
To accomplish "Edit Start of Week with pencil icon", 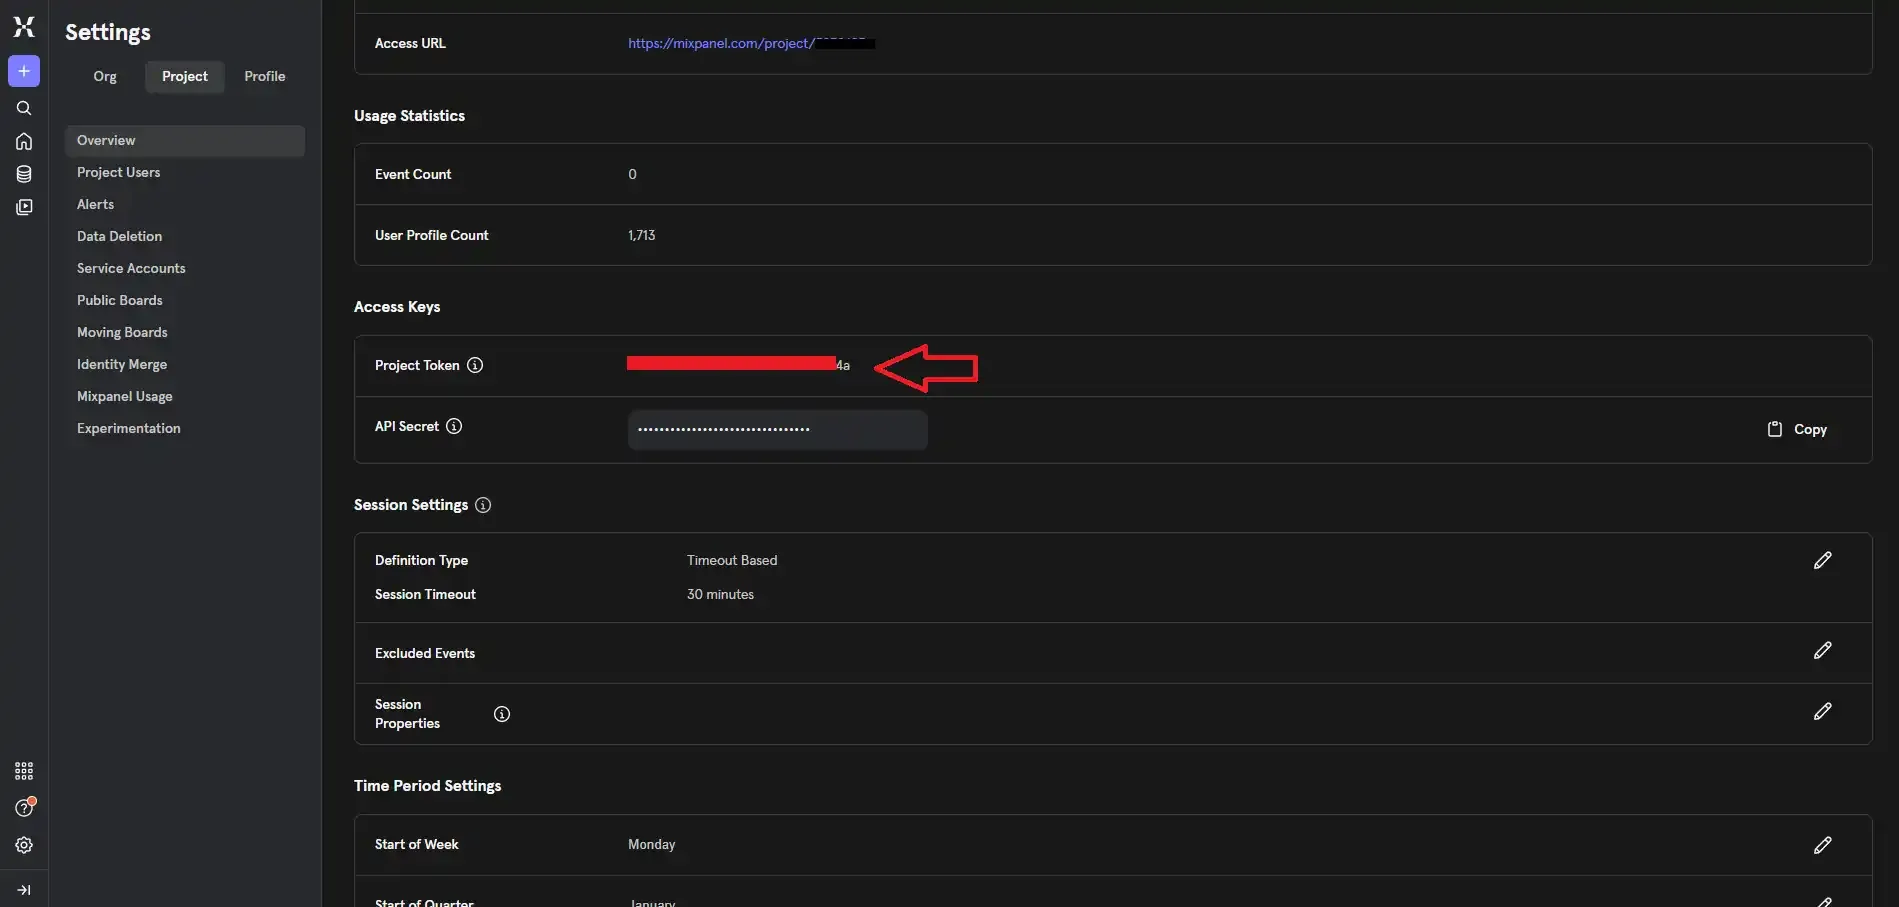I will [x=1822, y=845].
